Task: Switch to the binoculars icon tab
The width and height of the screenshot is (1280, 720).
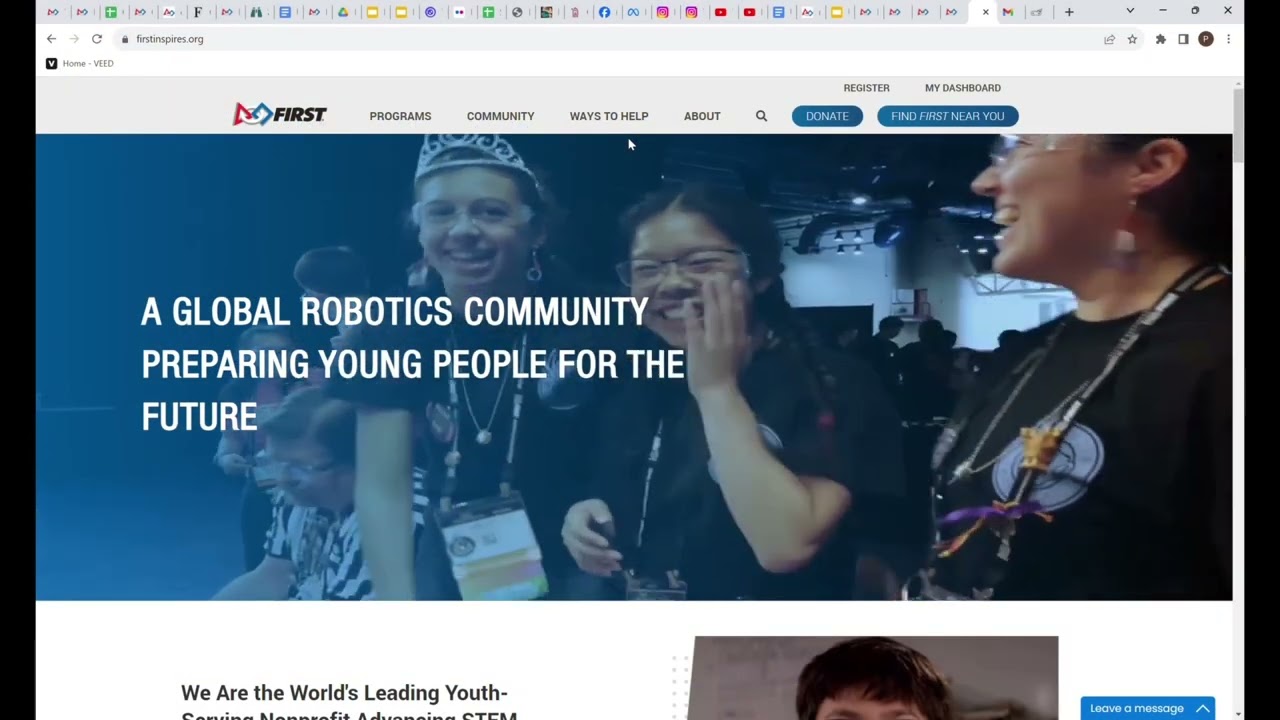Action: click(x=256, y=12)
